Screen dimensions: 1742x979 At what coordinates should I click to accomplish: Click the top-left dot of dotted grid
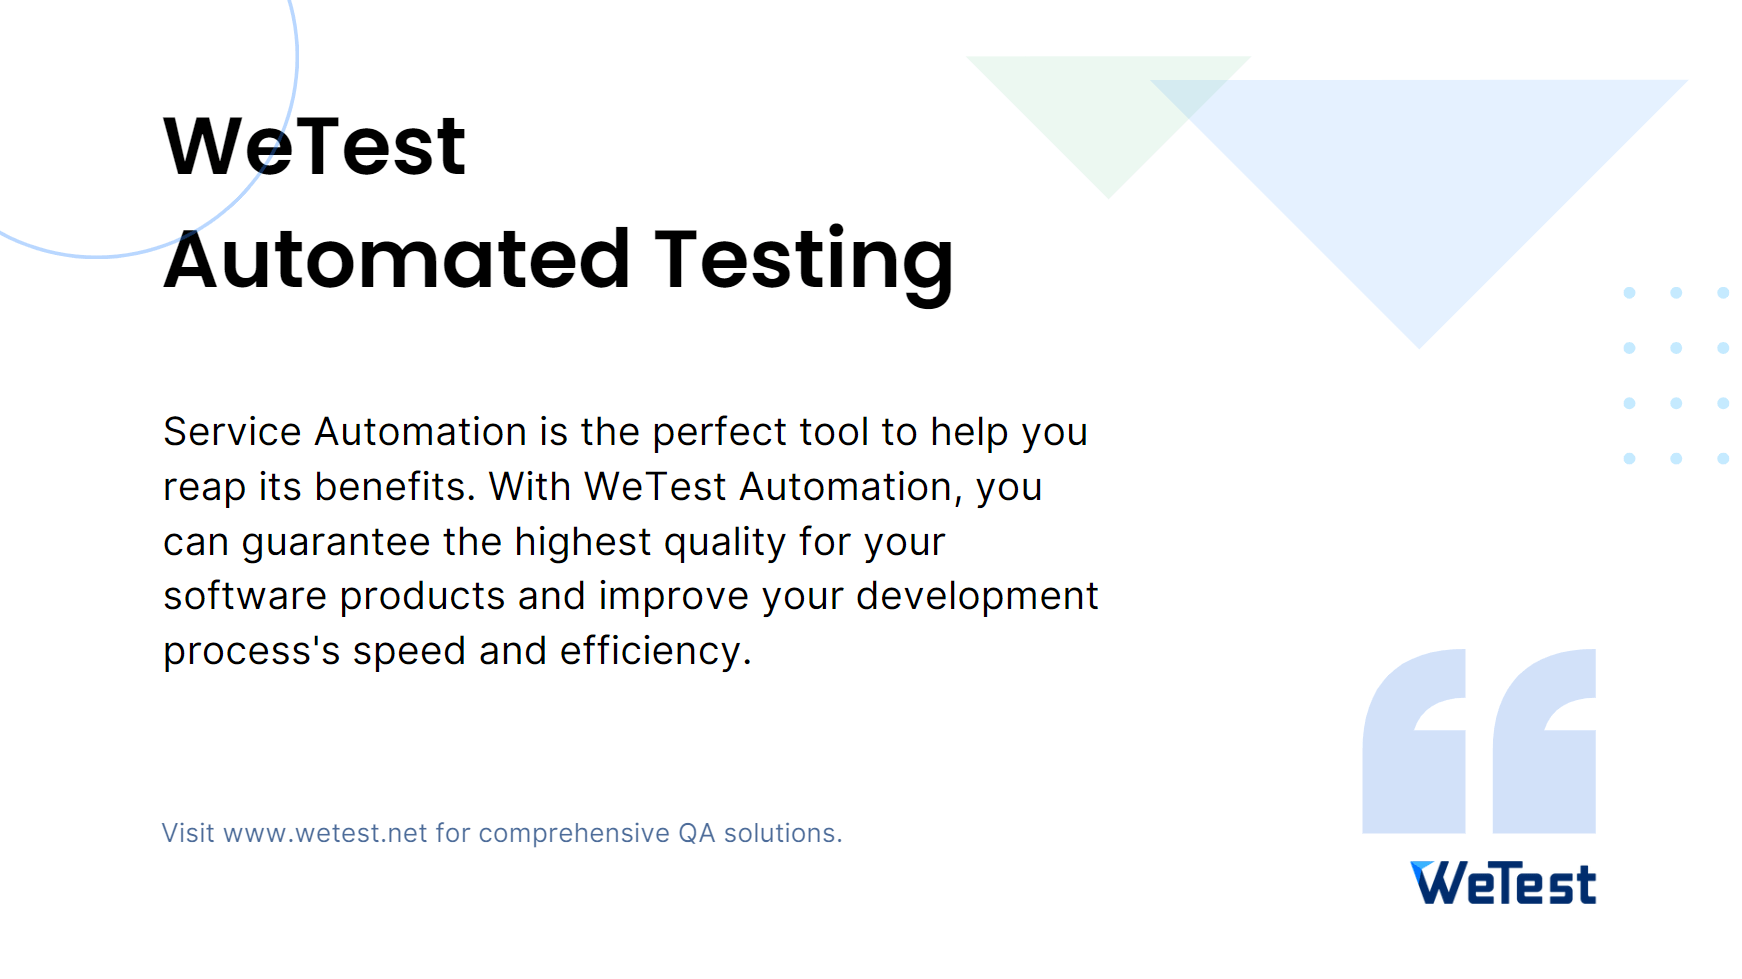click(x=1629, y=293)
